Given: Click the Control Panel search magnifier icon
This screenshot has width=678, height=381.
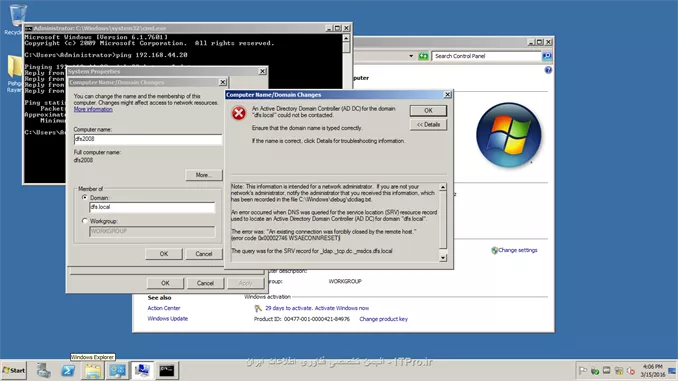Looking at the screenshot, I should click(x=547, y=56).
